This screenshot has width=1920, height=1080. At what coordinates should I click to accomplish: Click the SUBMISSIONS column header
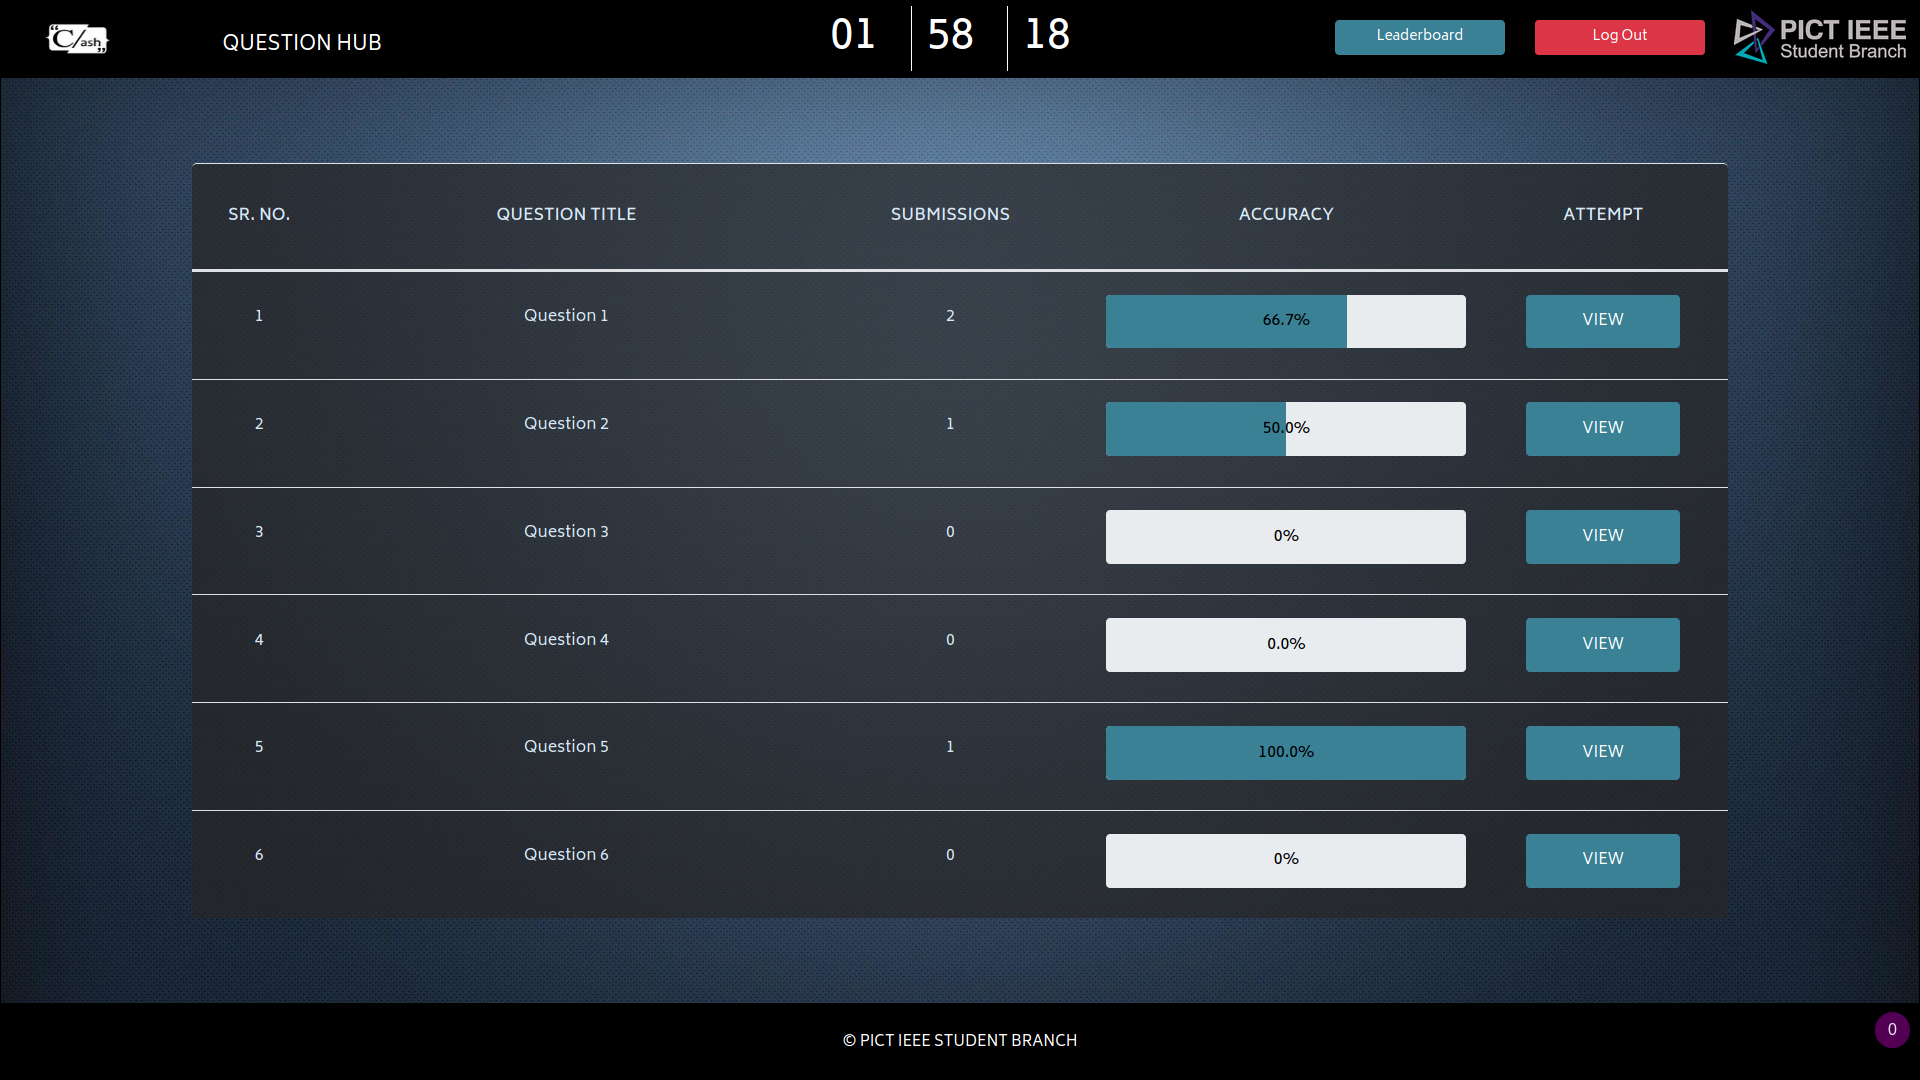(x=949, y=214)
